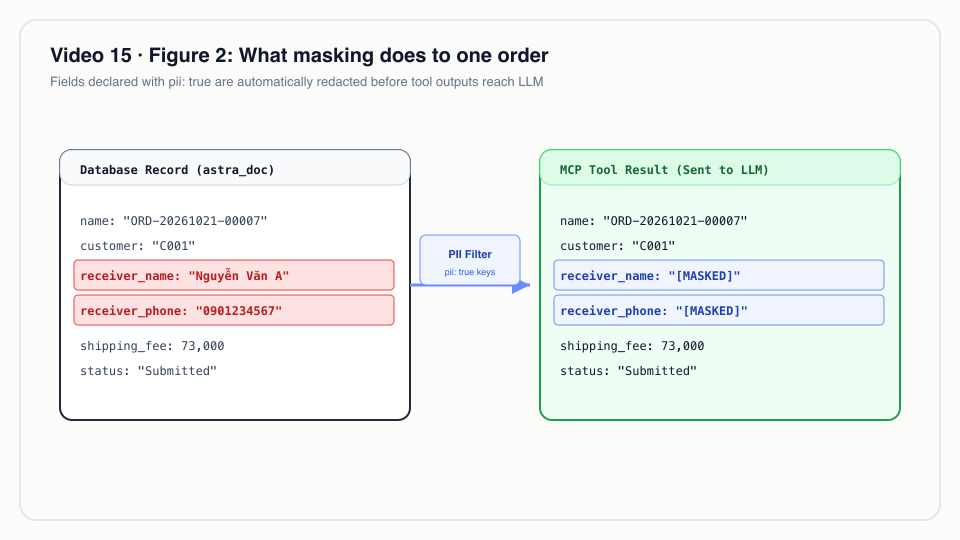Select the receiver_phone "[MASKED]" row
The image size is (960, 540).
coord(719,310)
